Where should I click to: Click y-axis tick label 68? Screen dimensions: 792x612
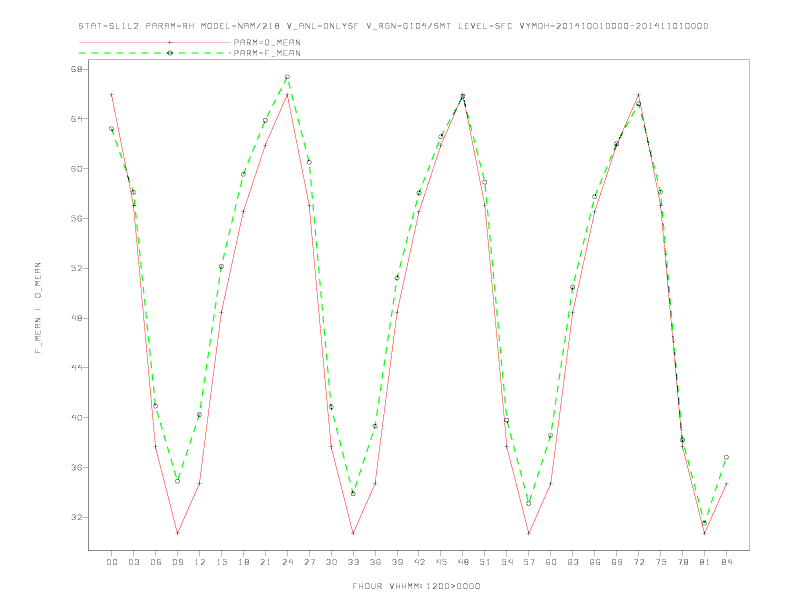(76, 69)
